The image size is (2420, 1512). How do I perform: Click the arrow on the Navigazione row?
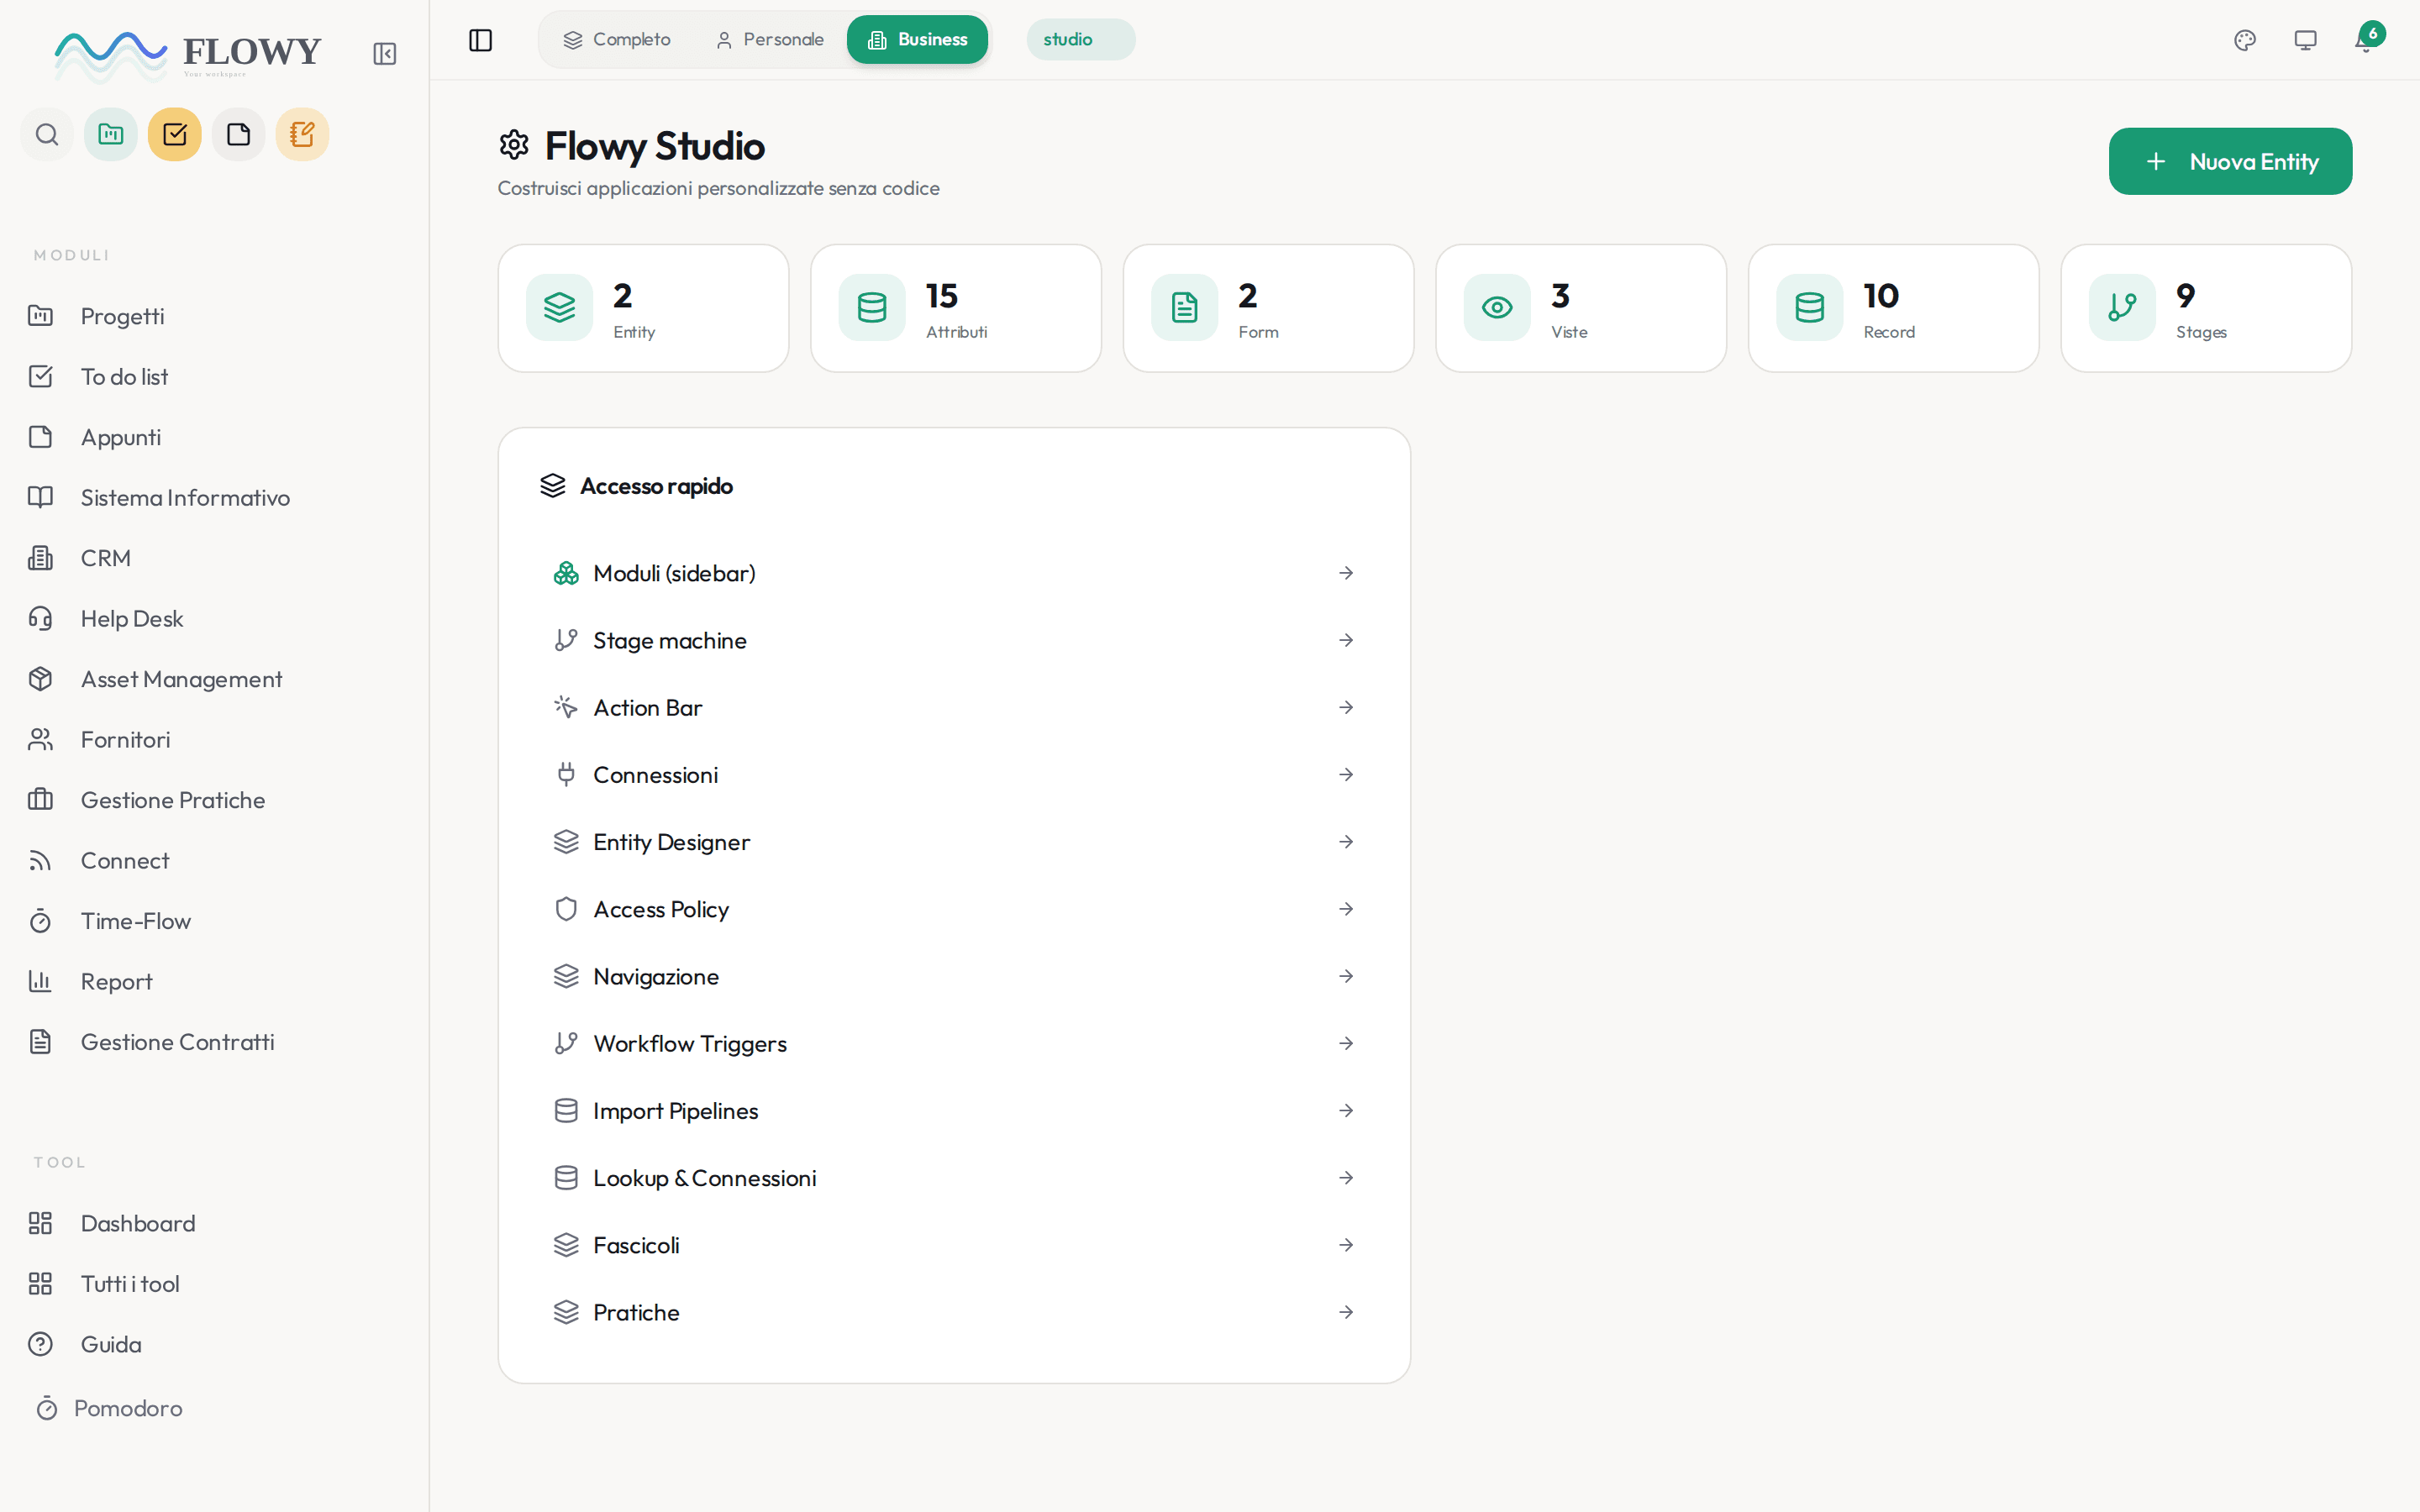coord(1346,976)
